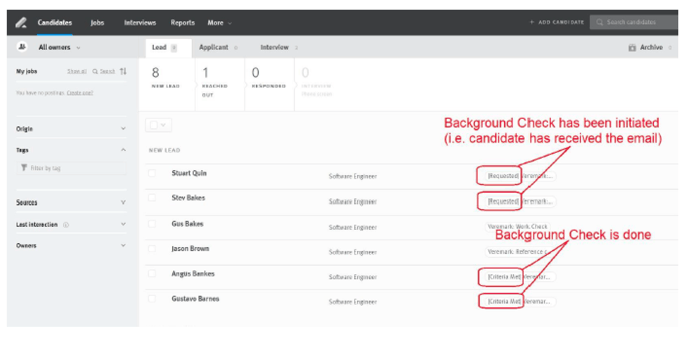Open the Interviews page
Image resolution: width=688 pixels, height=360 pixels.
(x=140, y=22)
